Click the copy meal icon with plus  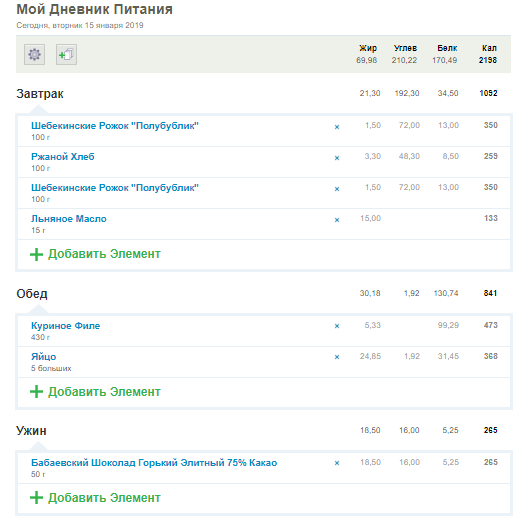66,54
